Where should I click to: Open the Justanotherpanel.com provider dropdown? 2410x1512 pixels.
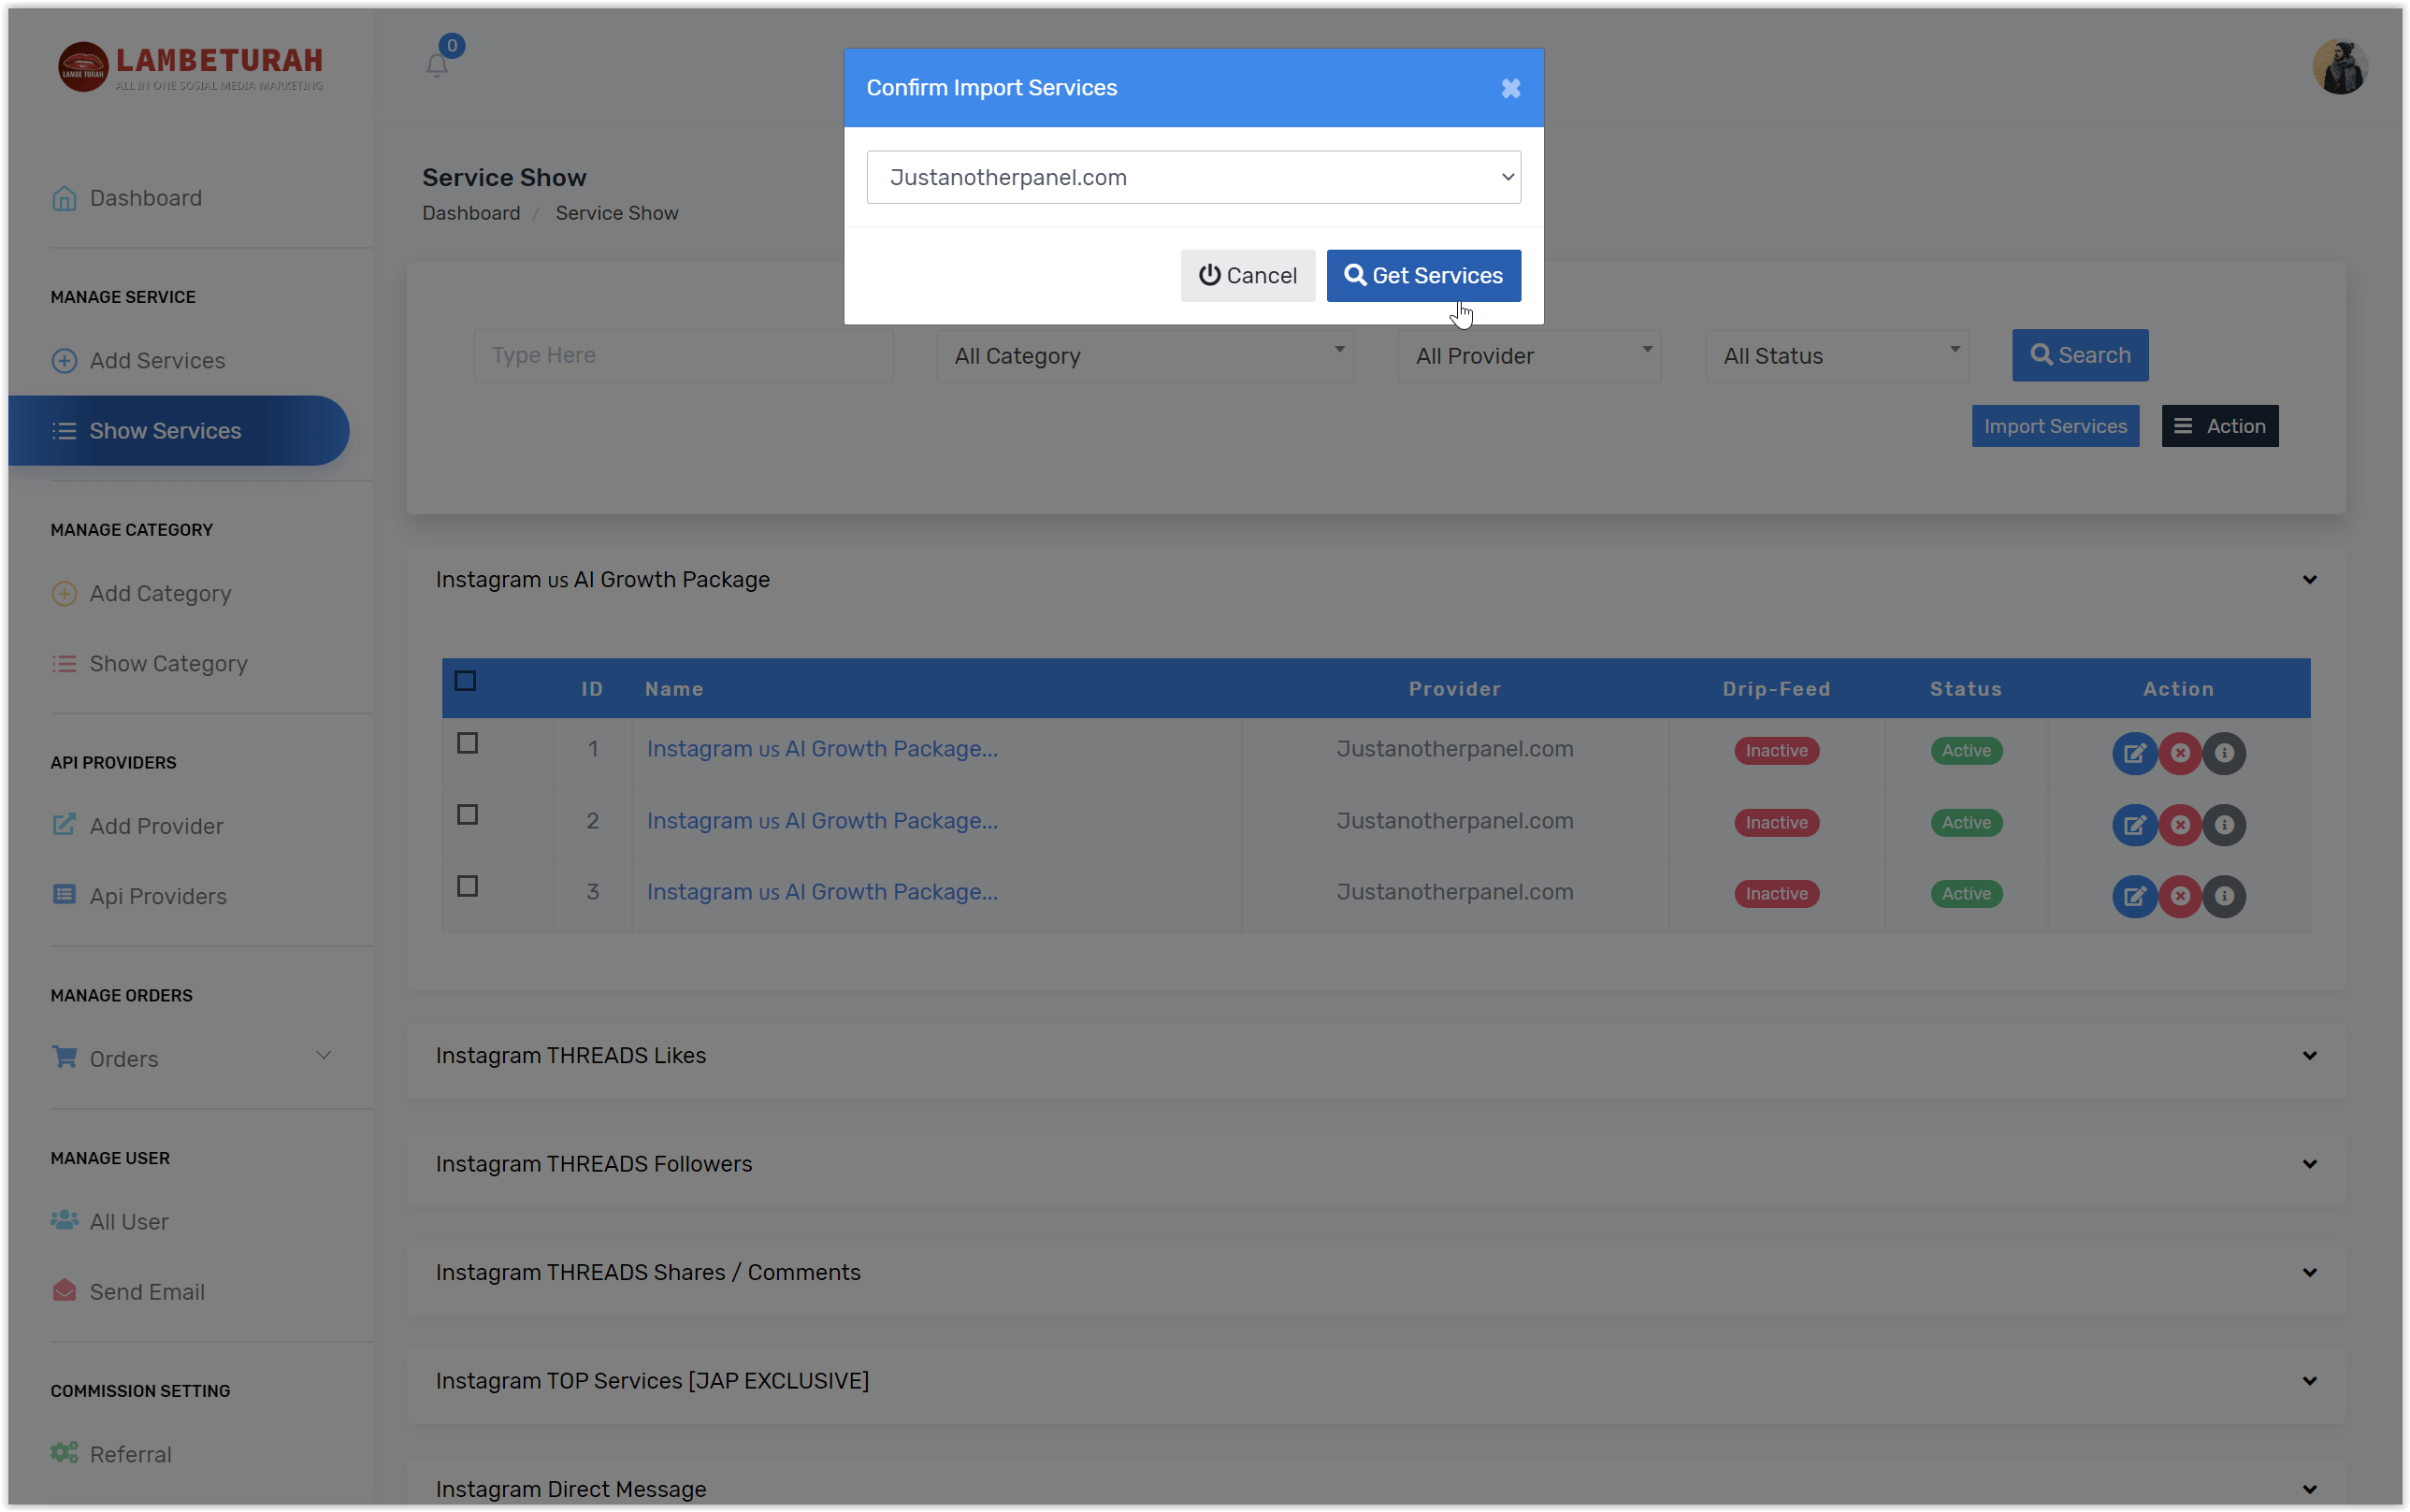[x=1192, y=176]
